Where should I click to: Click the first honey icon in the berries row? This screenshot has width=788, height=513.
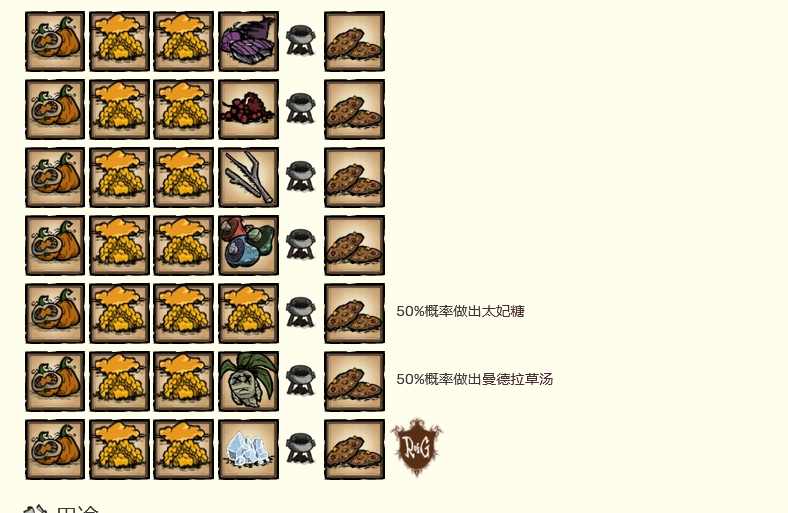coord(120,109)
